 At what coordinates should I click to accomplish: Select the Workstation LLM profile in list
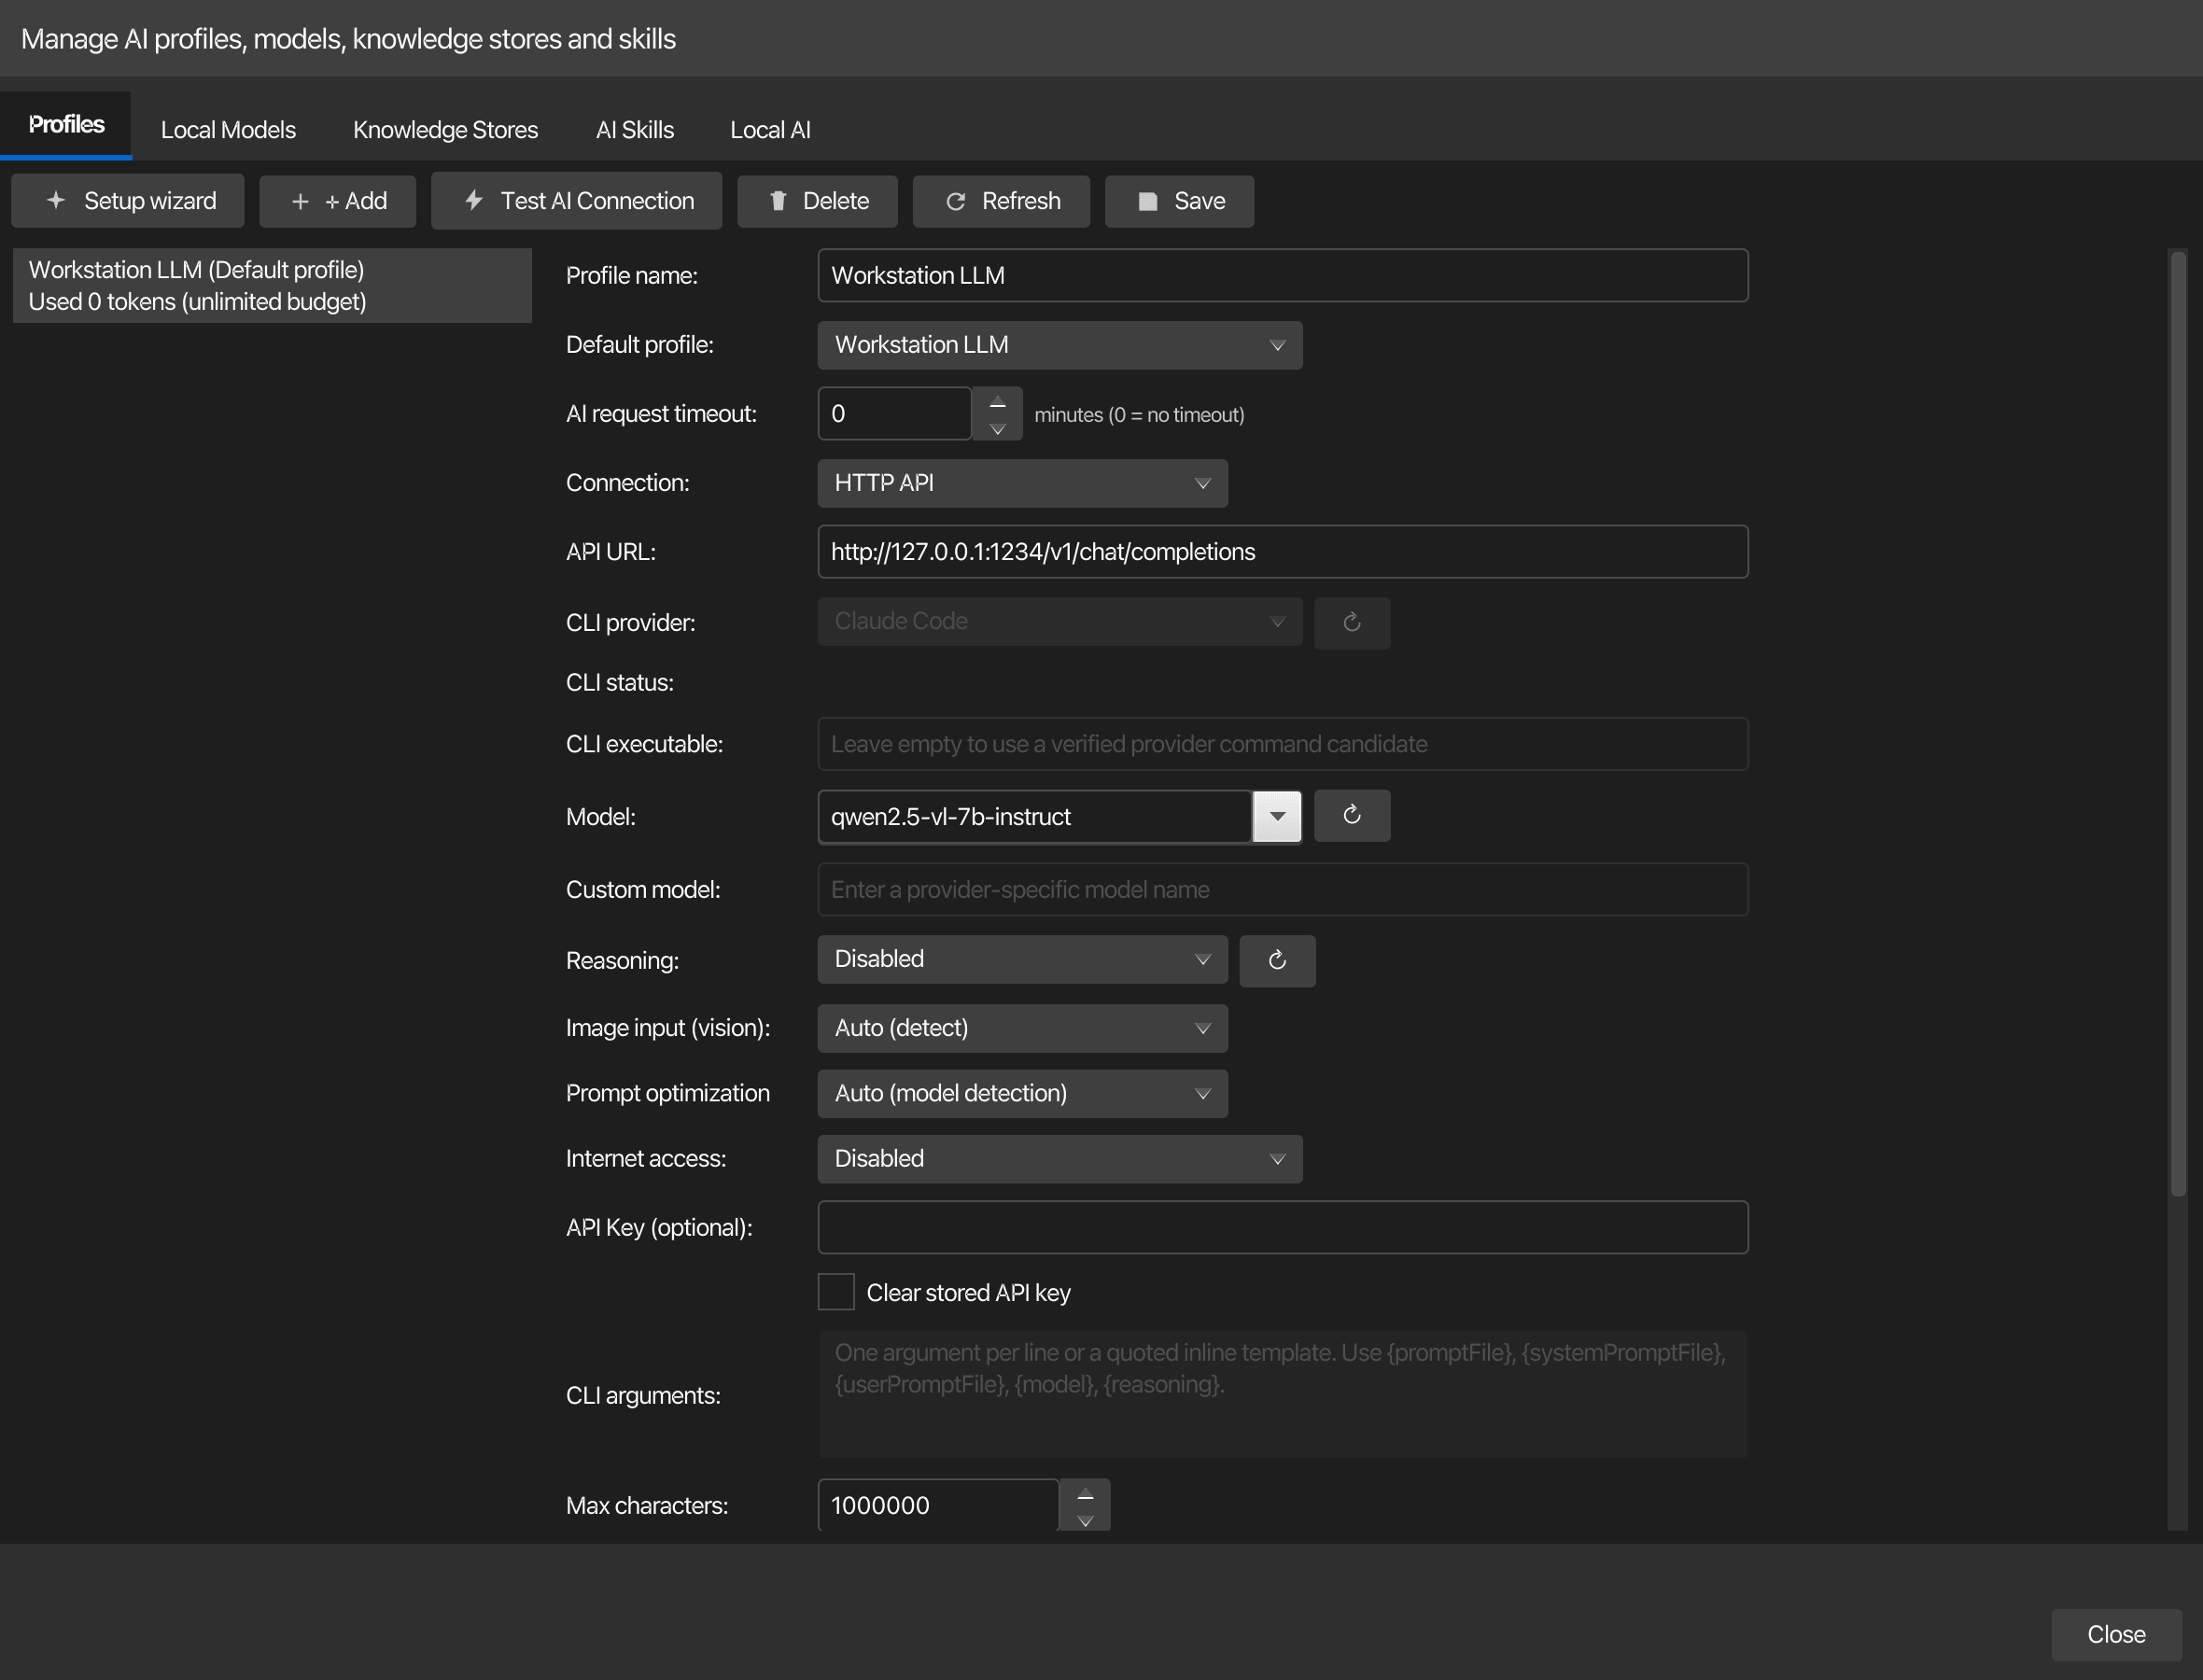coord(272,286)
